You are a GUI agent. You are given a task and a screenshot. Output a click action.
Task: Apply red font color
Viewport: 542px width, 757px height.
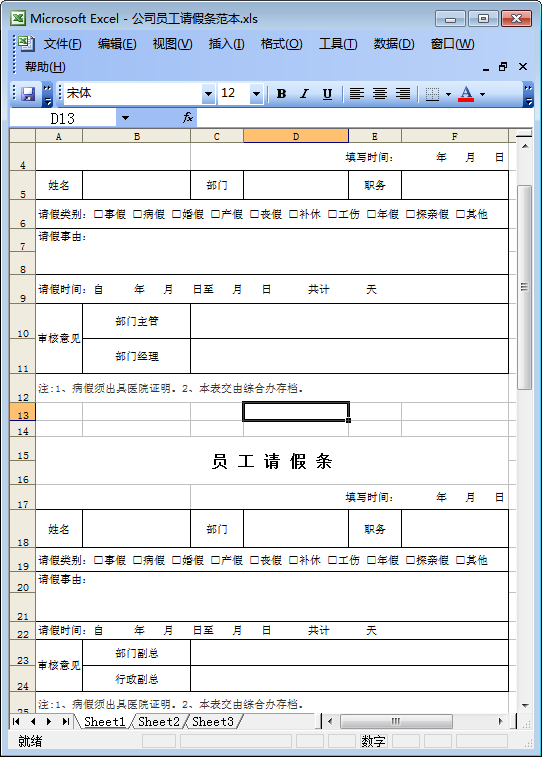point(466,94)
